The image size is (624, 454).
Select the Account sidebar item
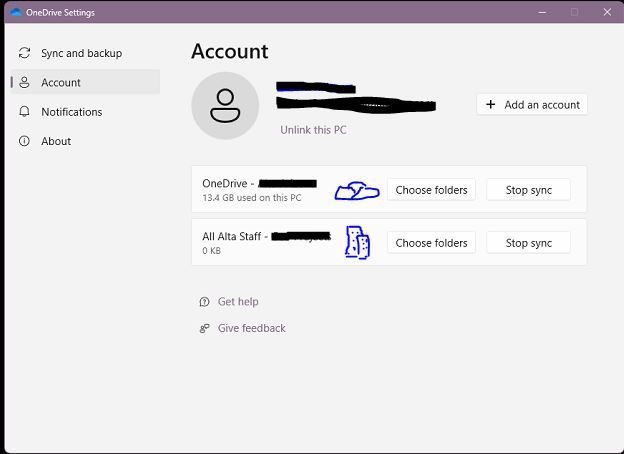click(85, 82)
